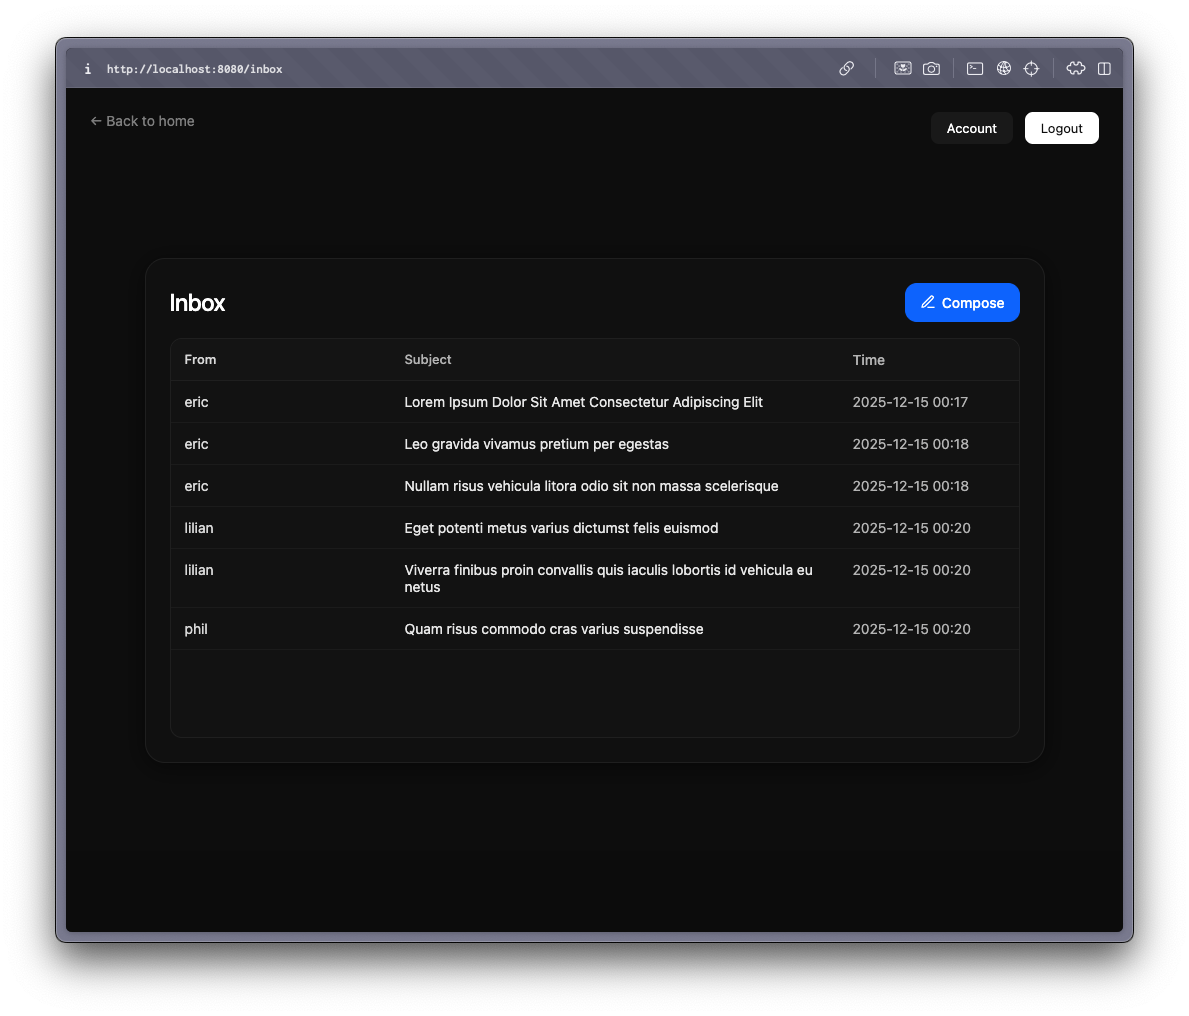Click the Subject column header

428,359
